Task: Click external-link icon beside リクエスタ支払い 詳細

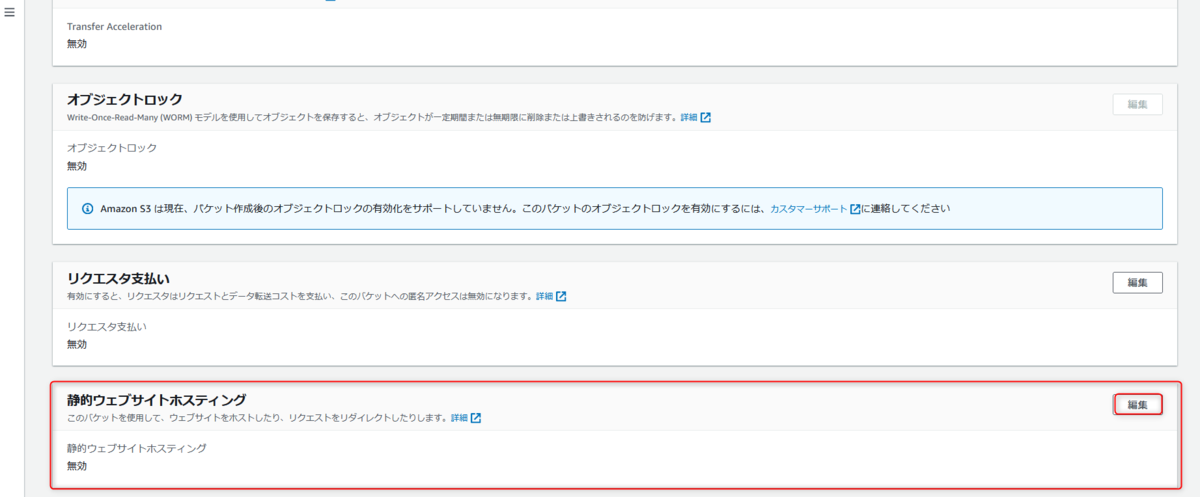Action: click(561, 297)
